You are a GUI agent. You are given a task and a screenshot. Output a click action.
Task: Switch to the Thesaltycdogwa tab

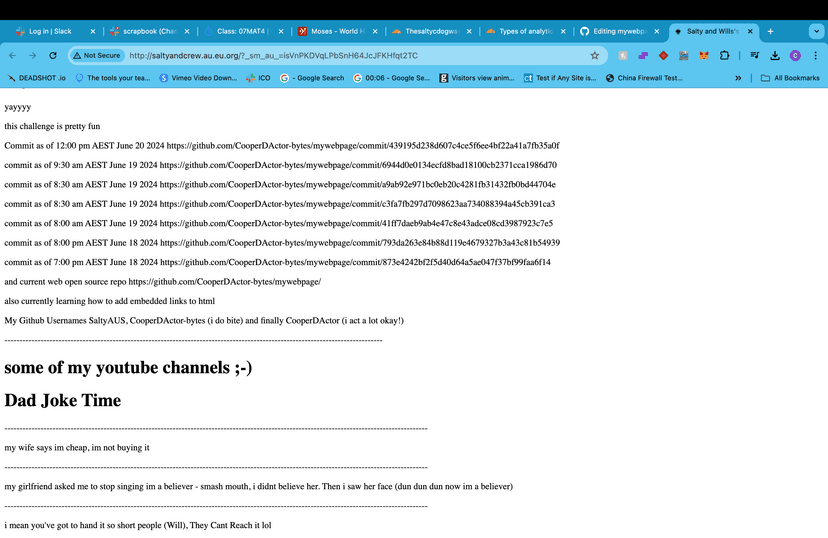click(431, 31)
